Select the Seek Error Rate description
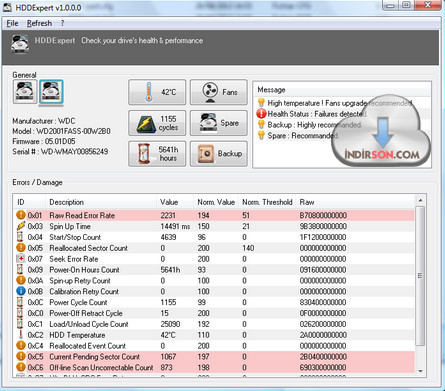 (74, 259)
